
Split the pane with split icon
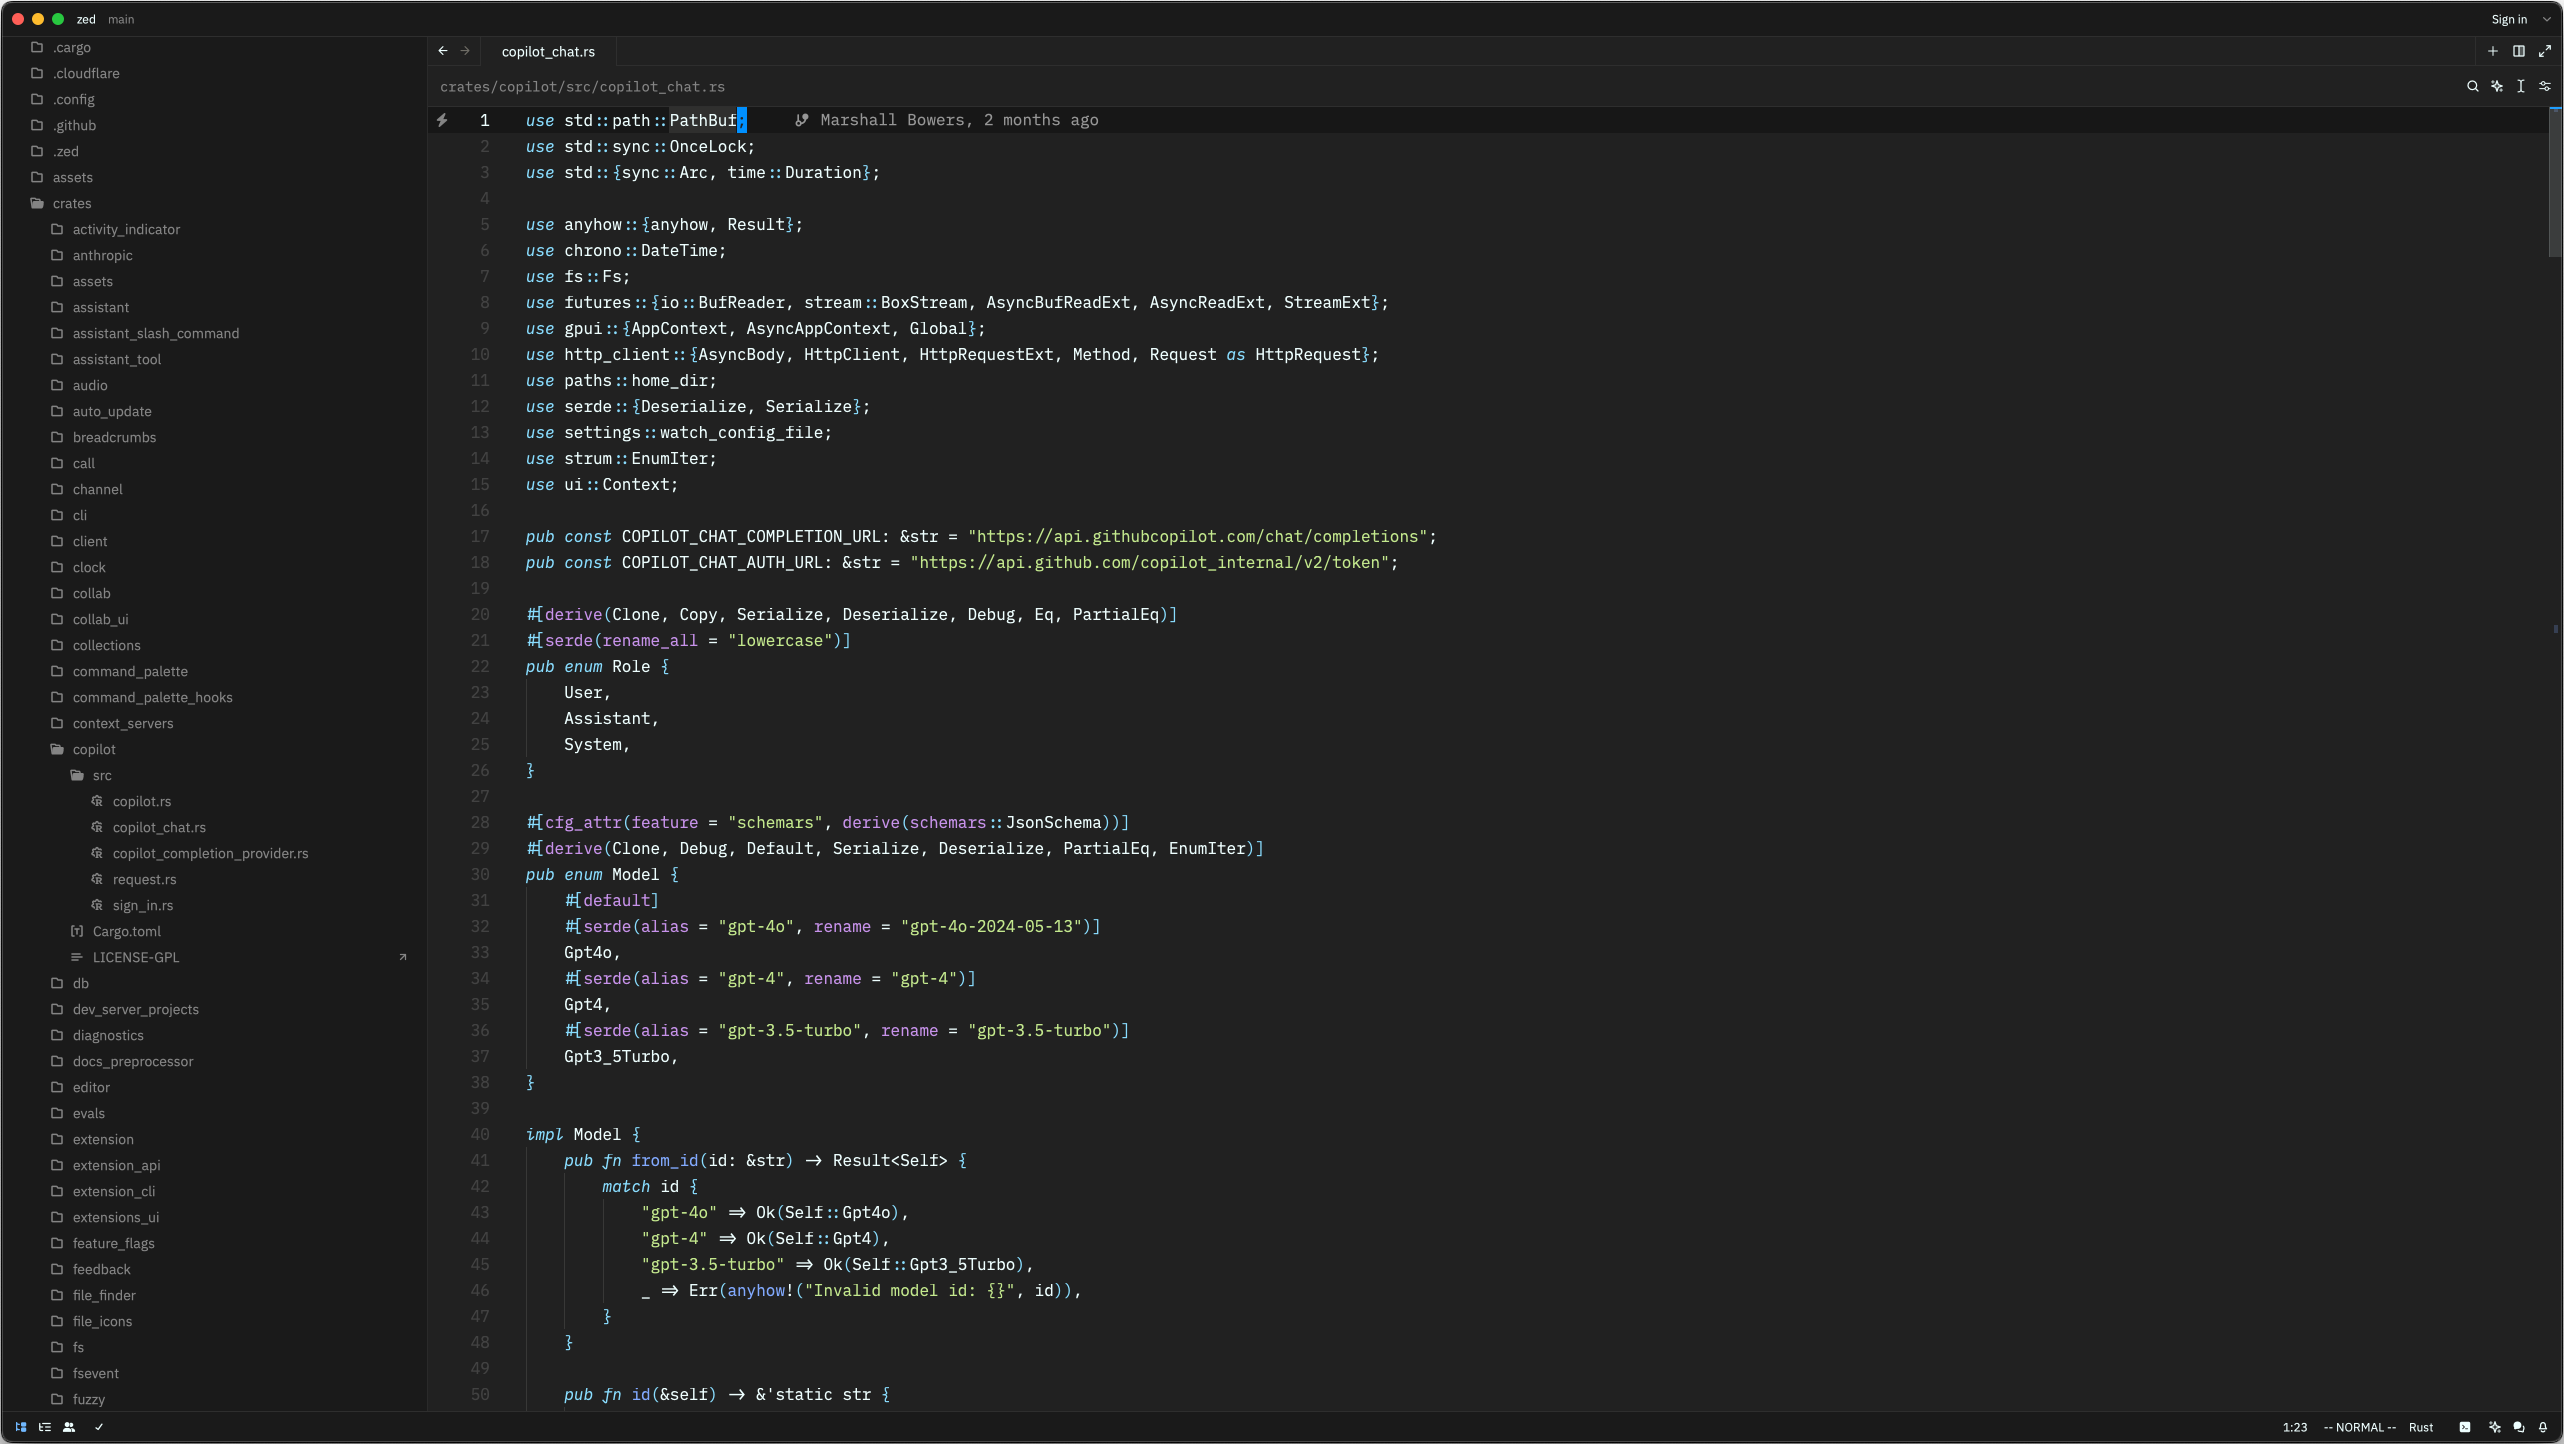(x=2518, y=51)
